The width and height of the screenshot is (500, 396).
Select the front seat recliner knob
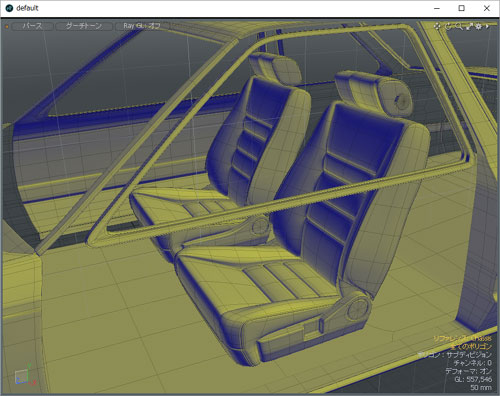coord(358,309)
